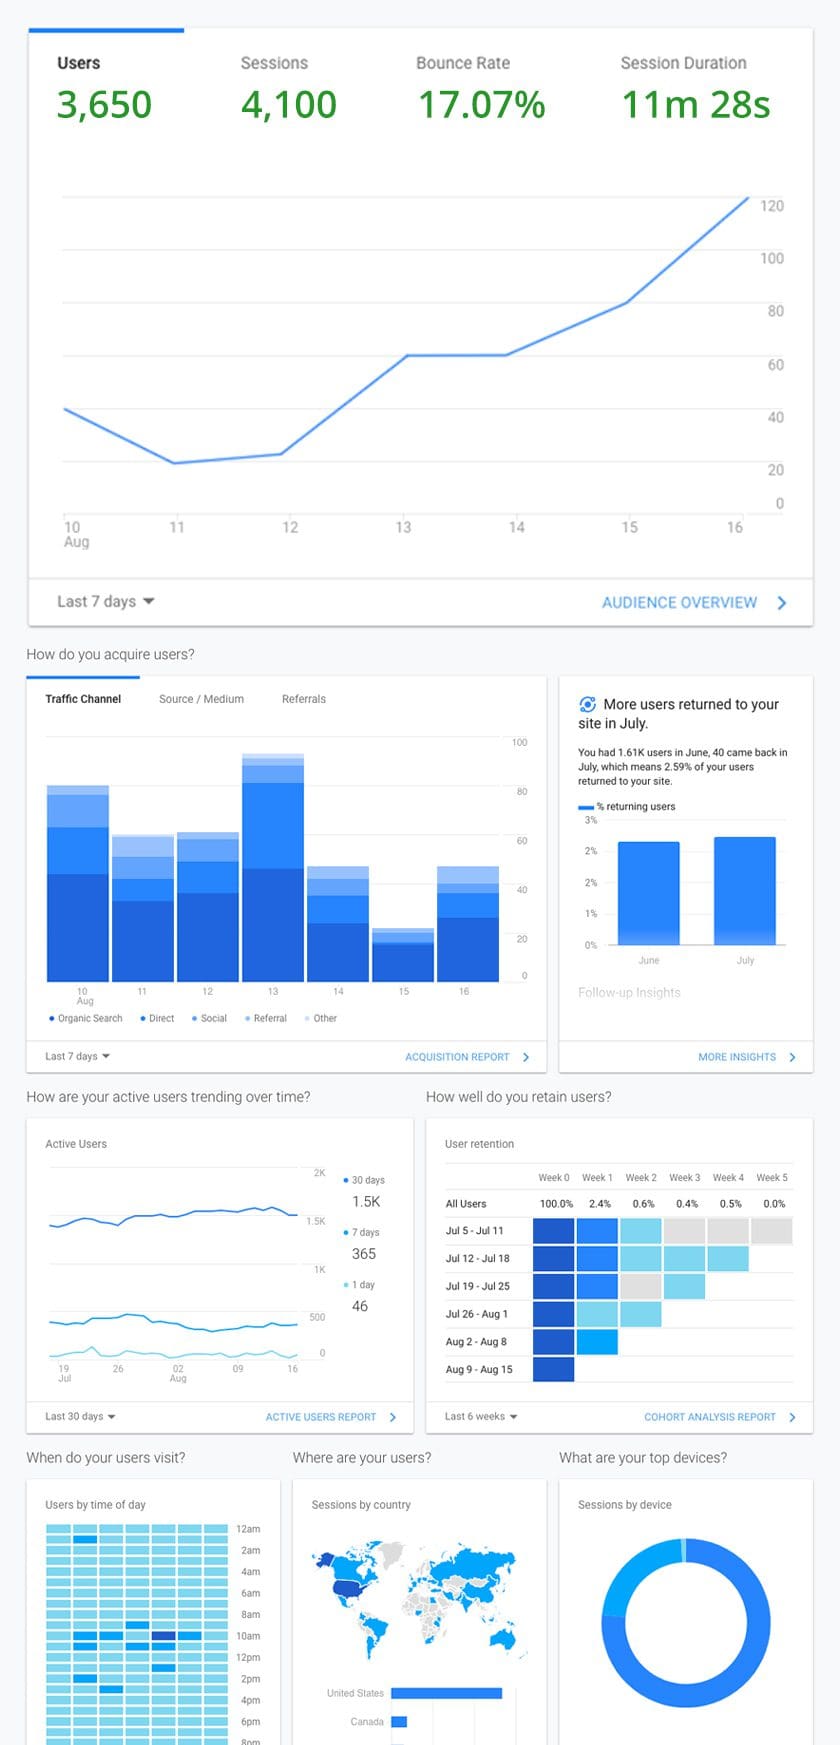Click the Organic Search legend dot
This screenshot has width=840, height=1745.
point(52,1019)
